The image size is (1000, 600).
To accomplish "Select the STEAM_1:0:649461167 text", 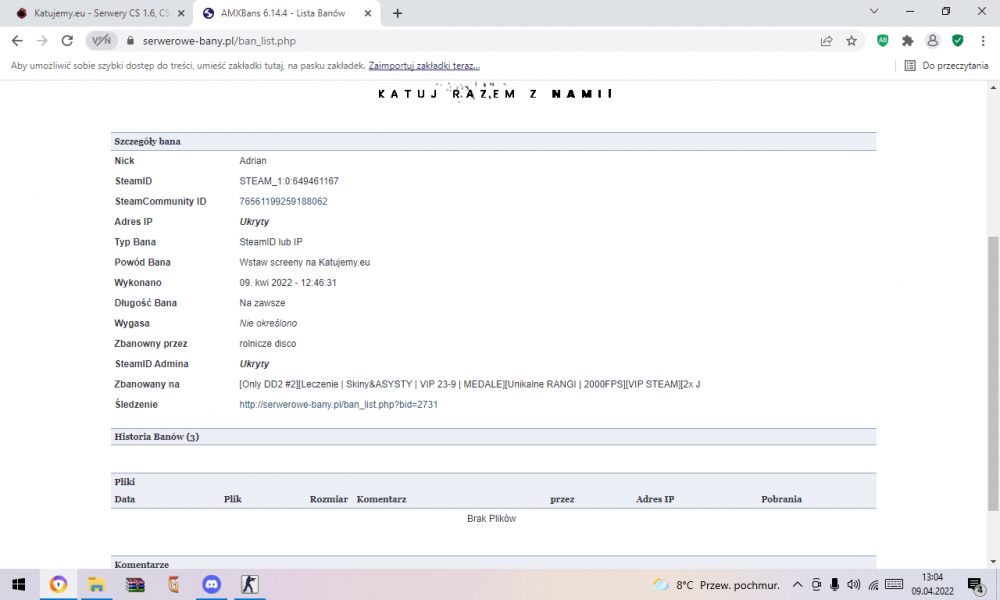I will click(x=289, y=181).
